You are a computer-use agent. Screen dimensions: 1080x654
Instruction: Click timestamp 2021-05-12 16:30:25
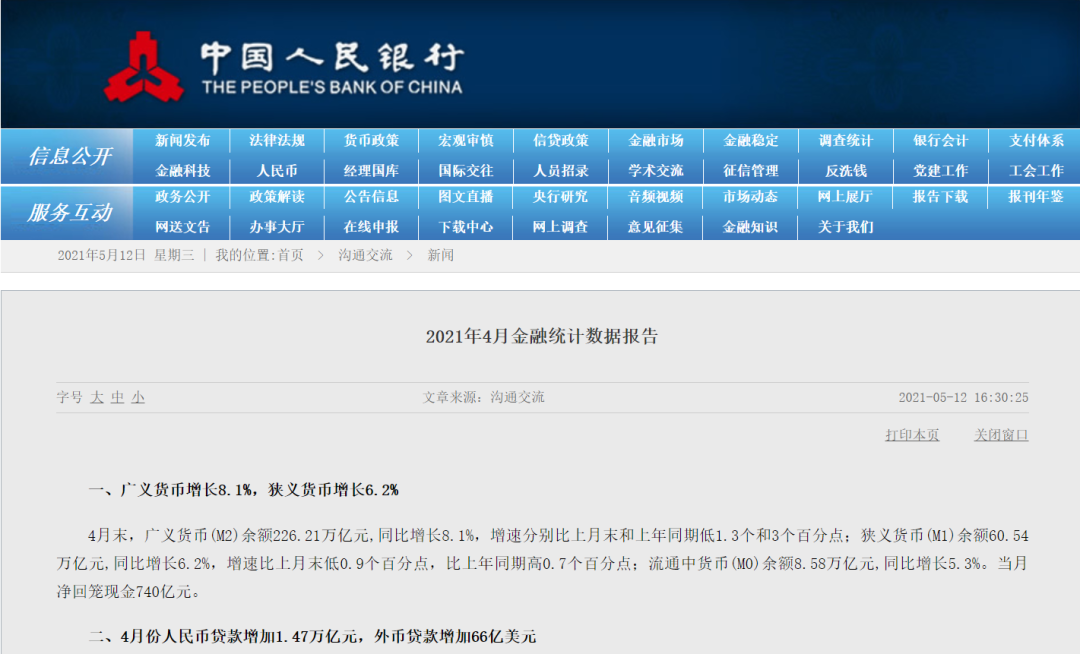[963, 397]
